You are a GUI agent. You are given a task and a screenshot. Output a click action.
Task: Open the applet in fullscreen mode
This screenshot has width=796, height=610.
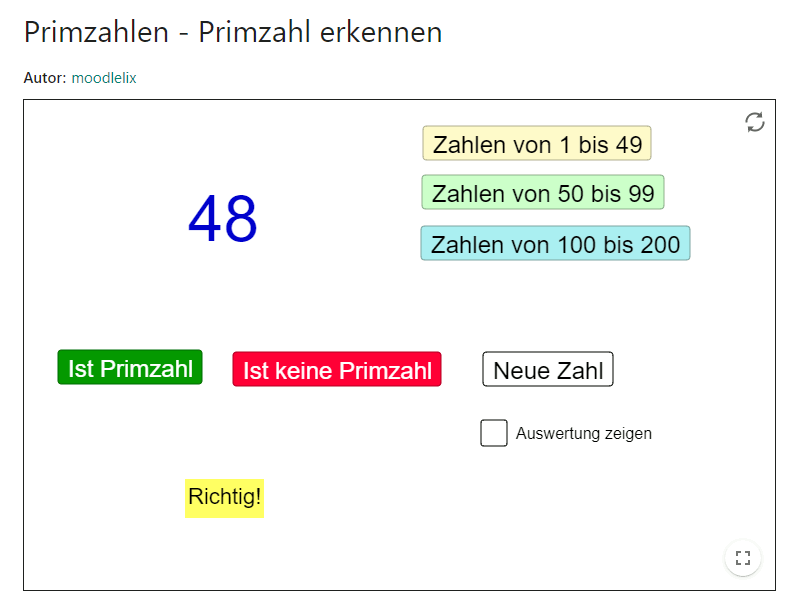(x=742, y=558)
